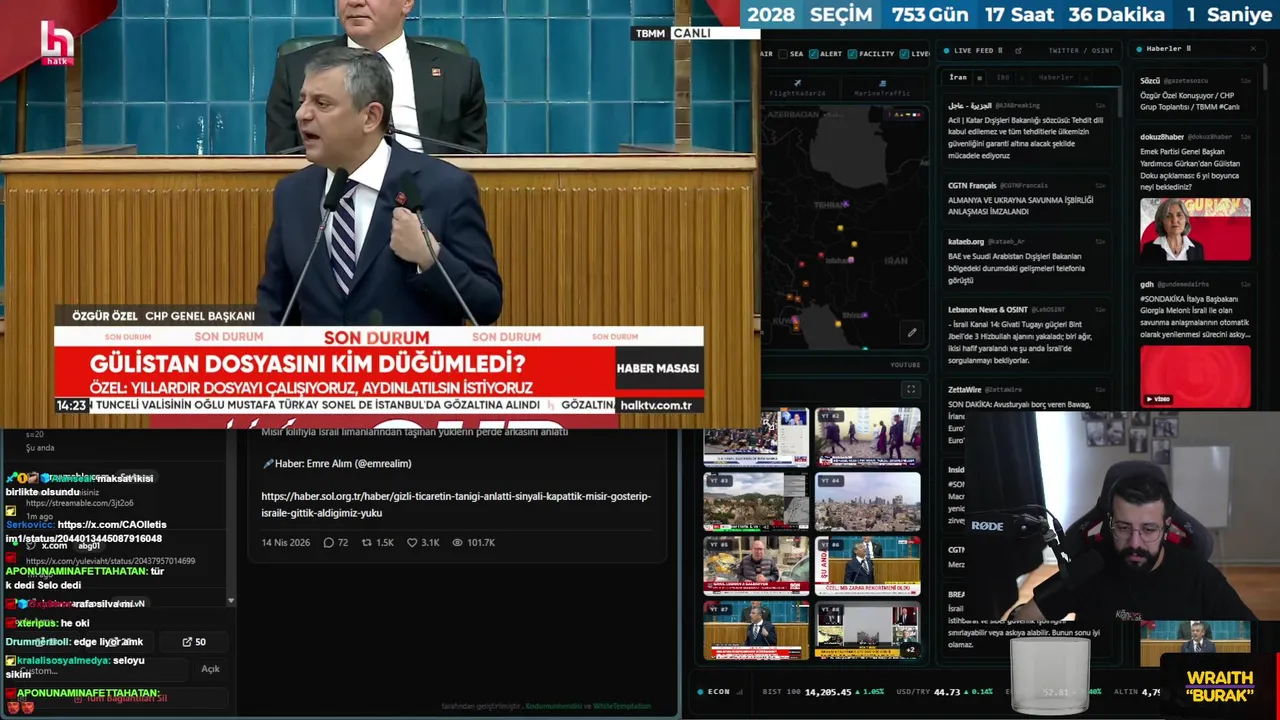The image size is (1280, 720).
Task: Select YT #6 stream thumbnail
Action: coord(867,566)
